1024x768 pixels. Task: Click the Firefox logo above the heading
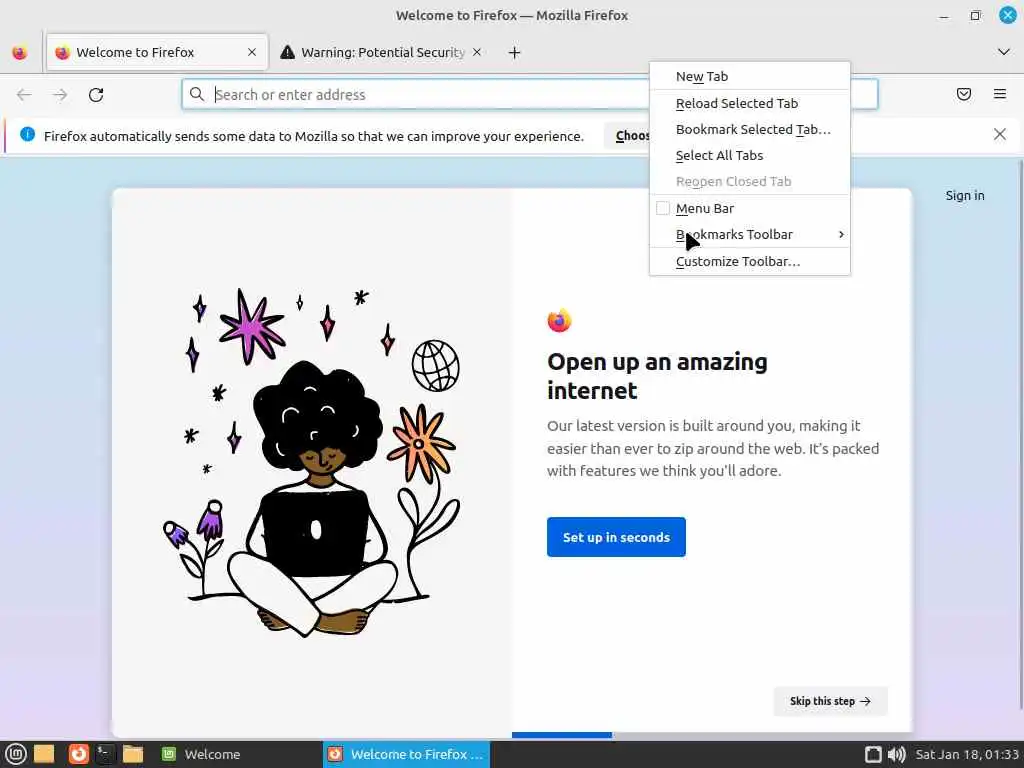[559, 321]
